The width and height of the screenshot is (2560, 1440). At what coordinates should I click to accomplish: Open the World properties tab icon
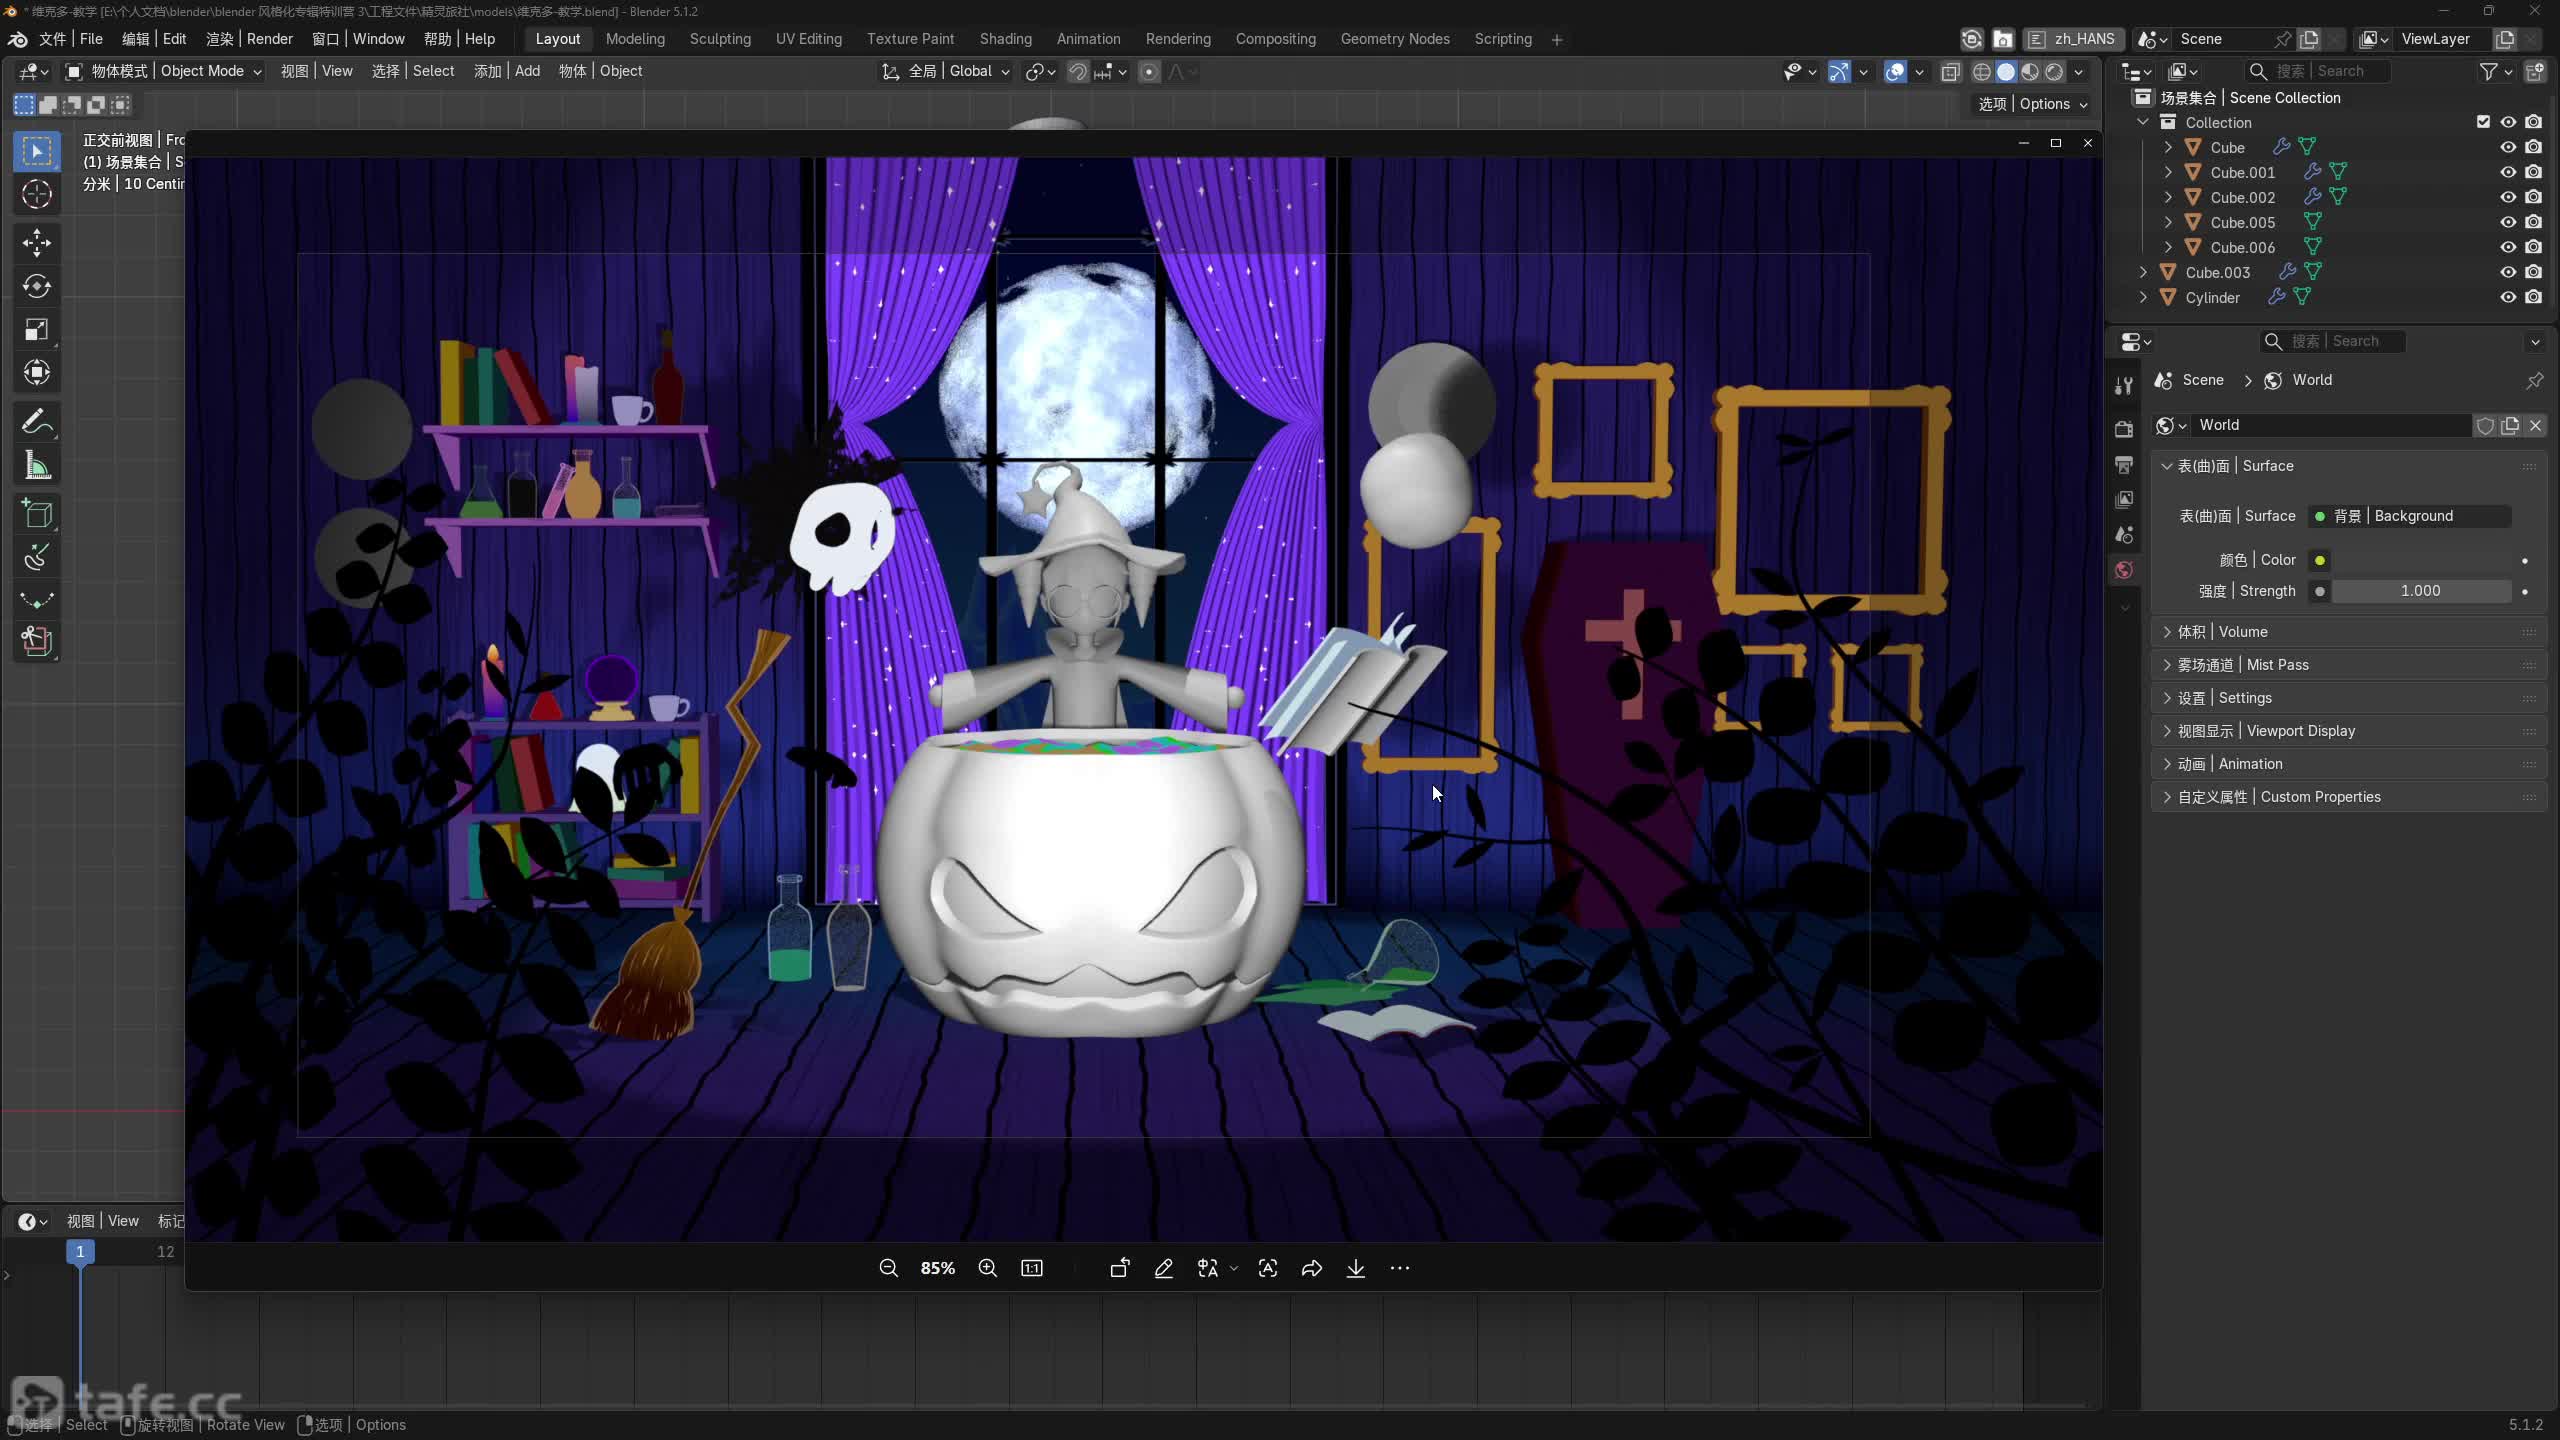[x=2124, y=570]
